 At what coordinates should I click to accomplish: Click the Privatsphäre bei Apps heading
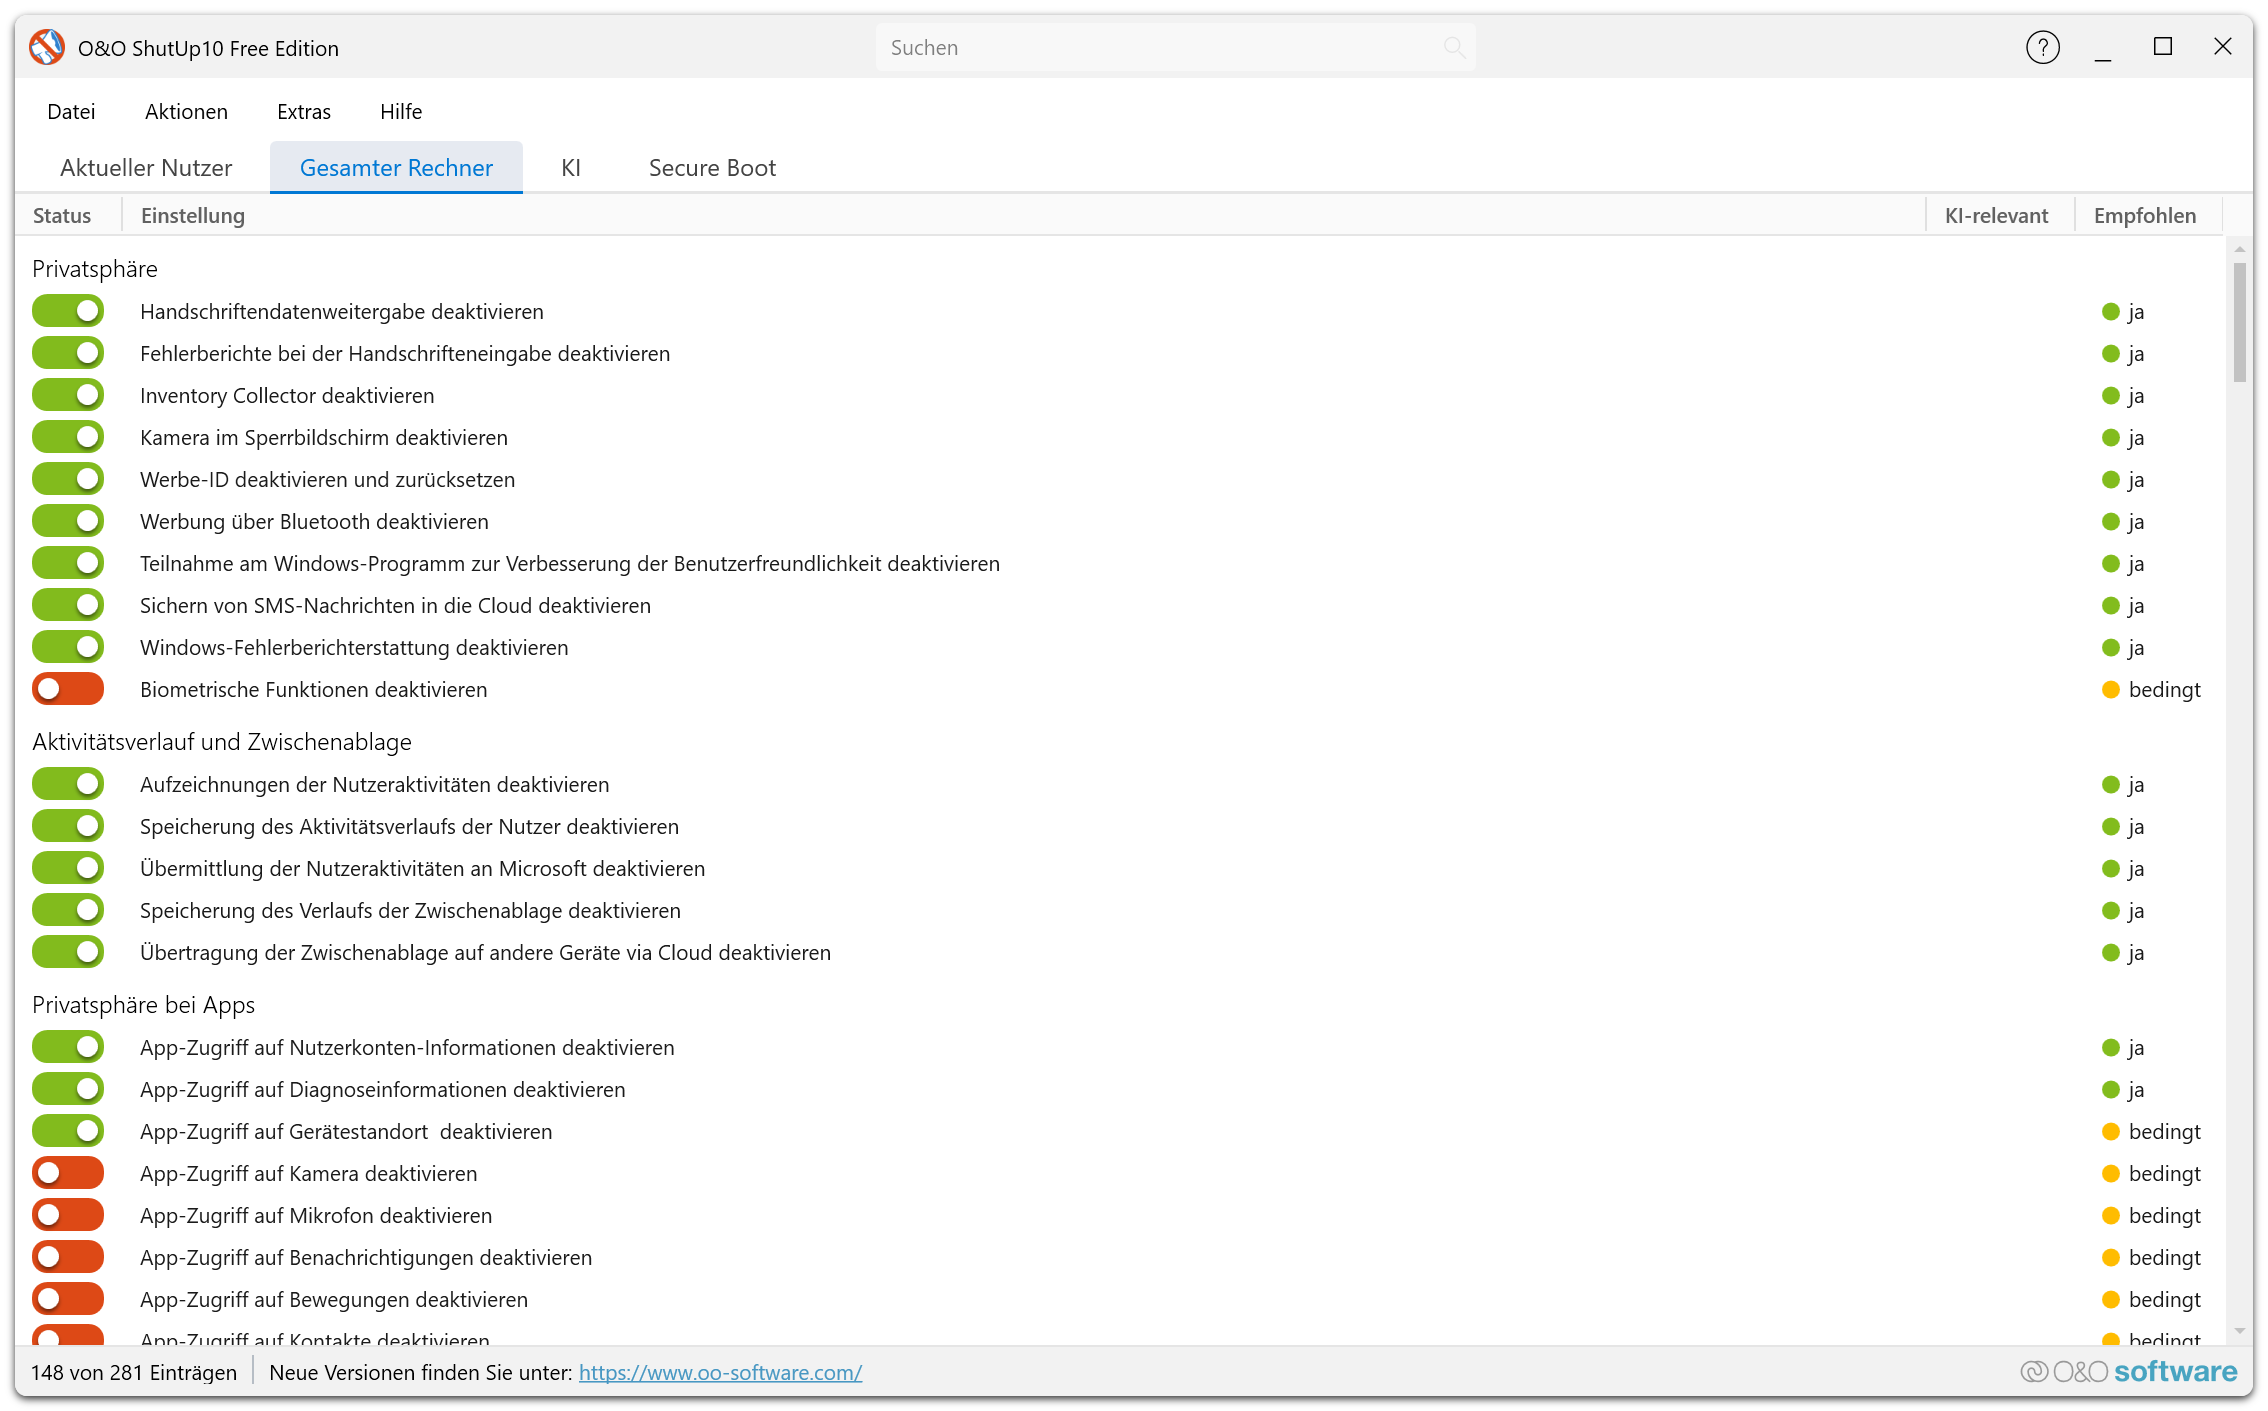[x=143, y=1005]
